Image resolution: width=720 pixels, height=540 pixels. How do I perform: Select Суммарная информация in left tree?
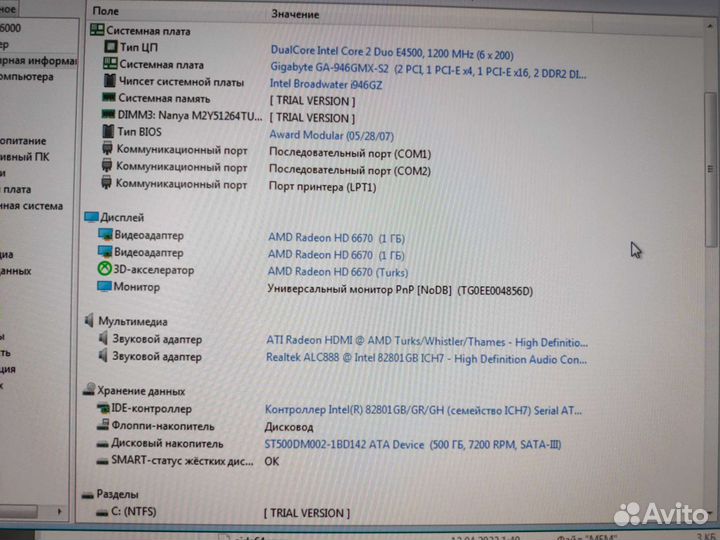39,60
